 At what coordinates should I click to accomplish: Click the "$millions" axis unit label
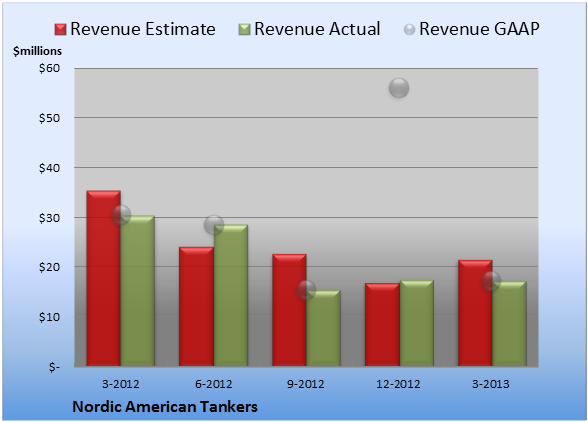[x=38, y=51]
